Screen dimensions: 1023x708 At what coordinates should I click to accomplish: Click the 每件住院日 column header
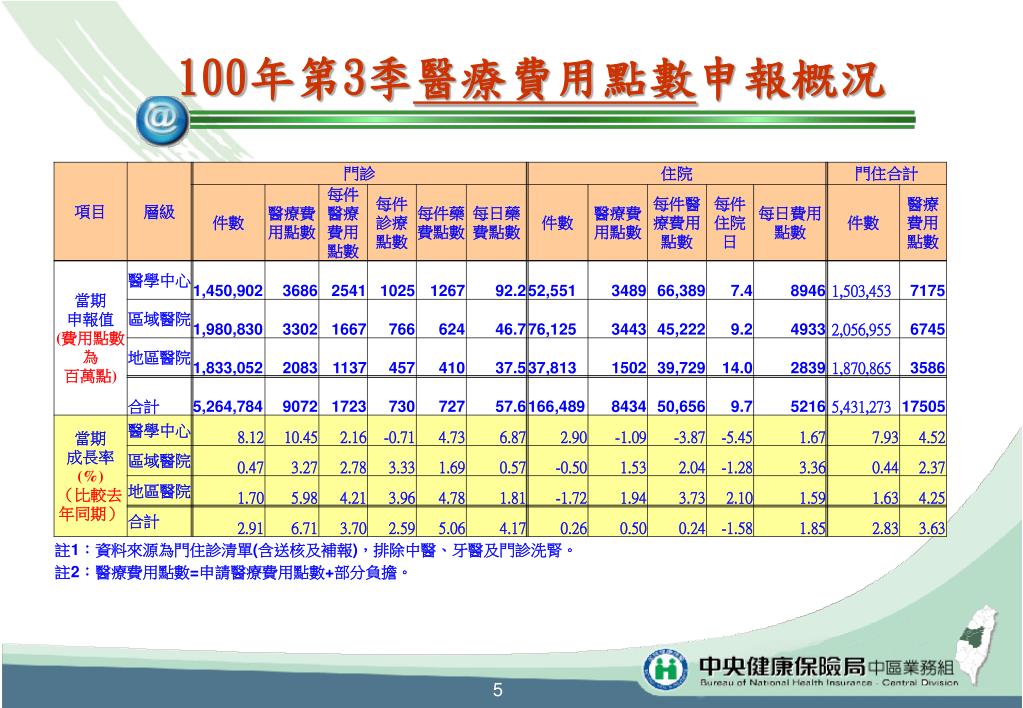click(729, 223)
